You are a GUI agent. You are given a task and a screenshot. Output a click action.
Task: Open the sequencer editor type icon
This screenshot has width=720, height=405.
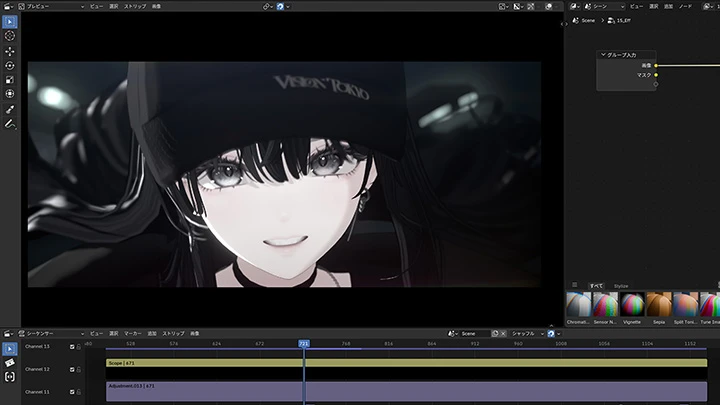(x=8, y=333)
